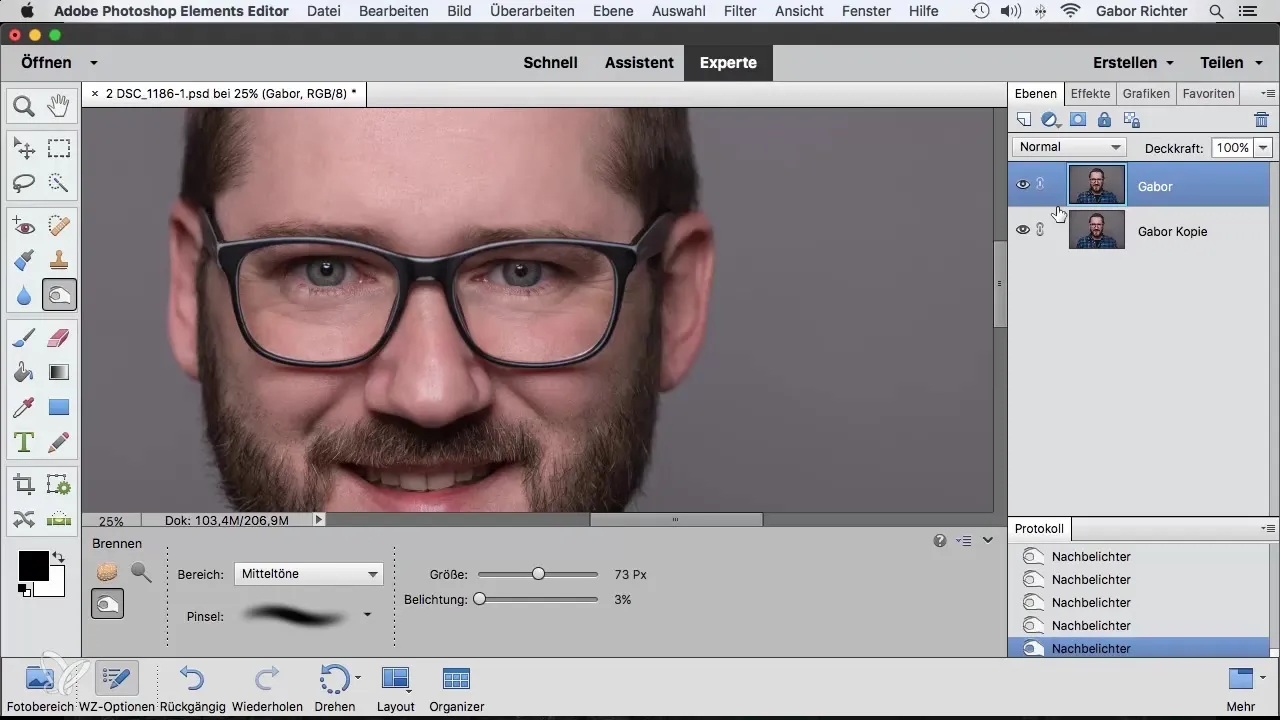Image resolution: width=1280 pixels, height=720 pixels.
Task: Select the Zoom tool
Action: point(24,105)
